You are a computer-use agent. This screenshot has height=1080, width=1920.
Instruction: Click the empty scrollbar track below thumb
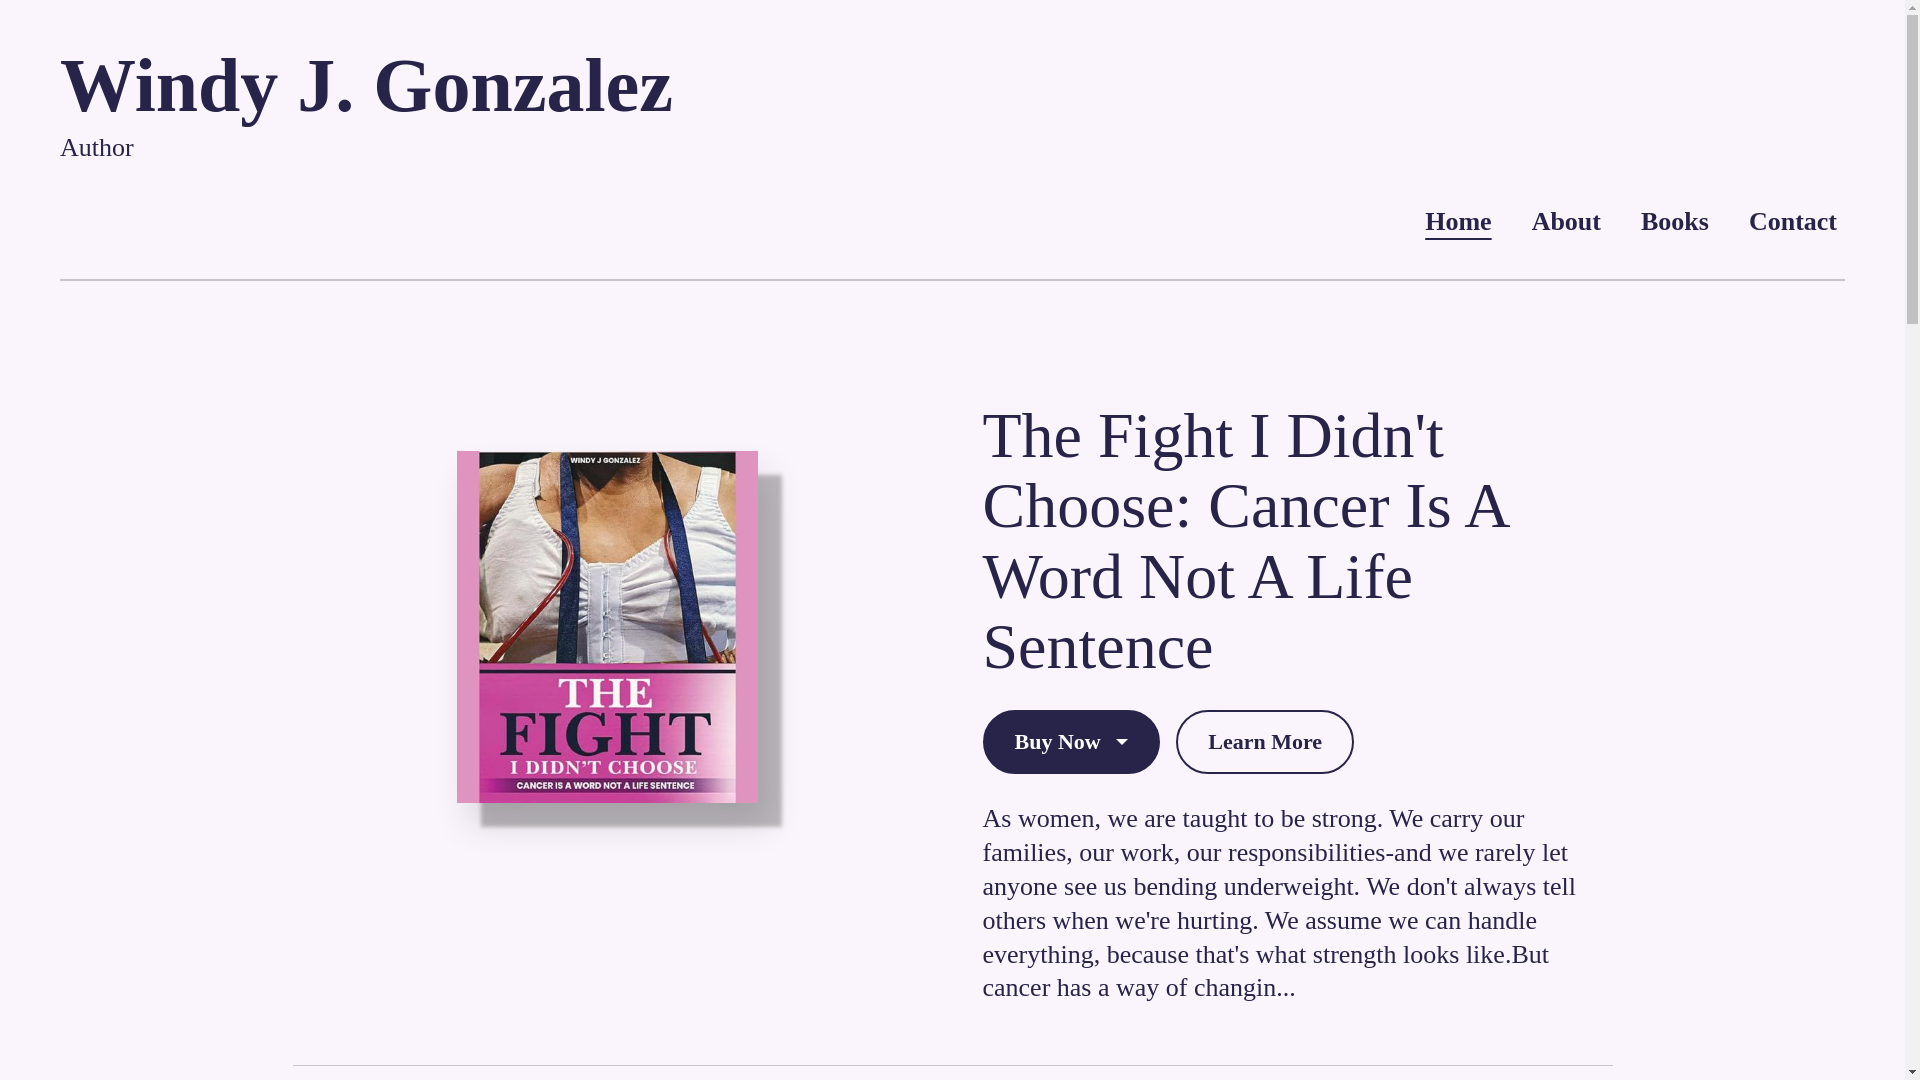pyautogui.click(x=1911, y=700)
